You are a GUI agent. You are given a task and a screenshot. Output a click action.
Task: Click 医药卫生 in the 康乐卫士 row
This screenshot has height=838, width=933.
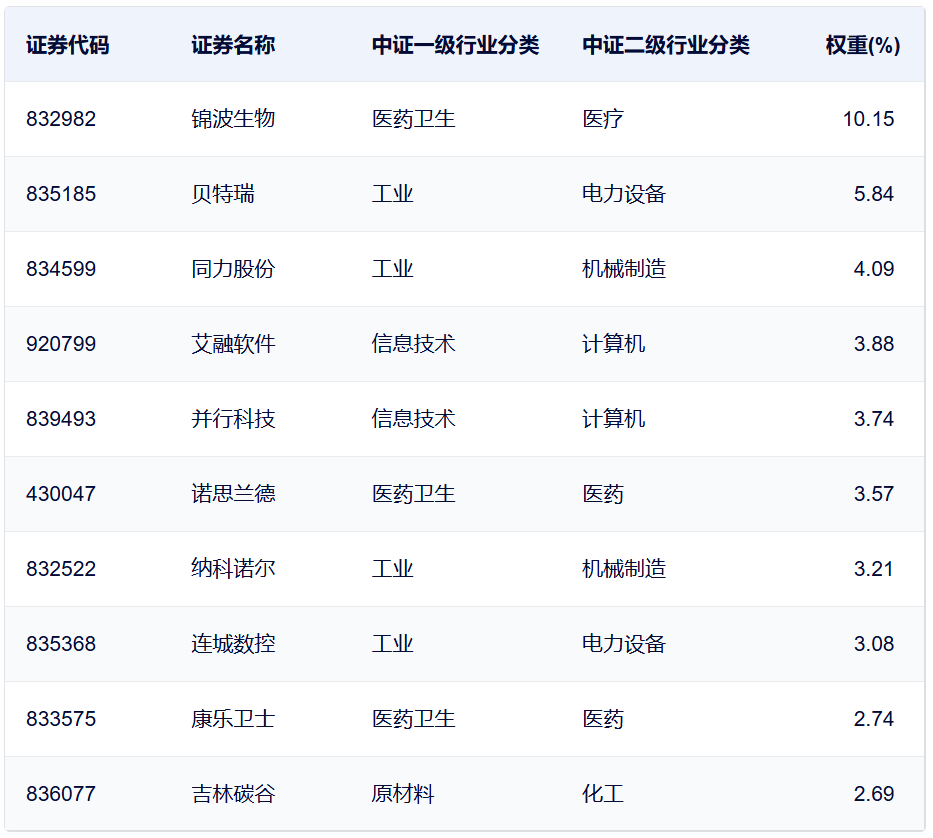414,719
